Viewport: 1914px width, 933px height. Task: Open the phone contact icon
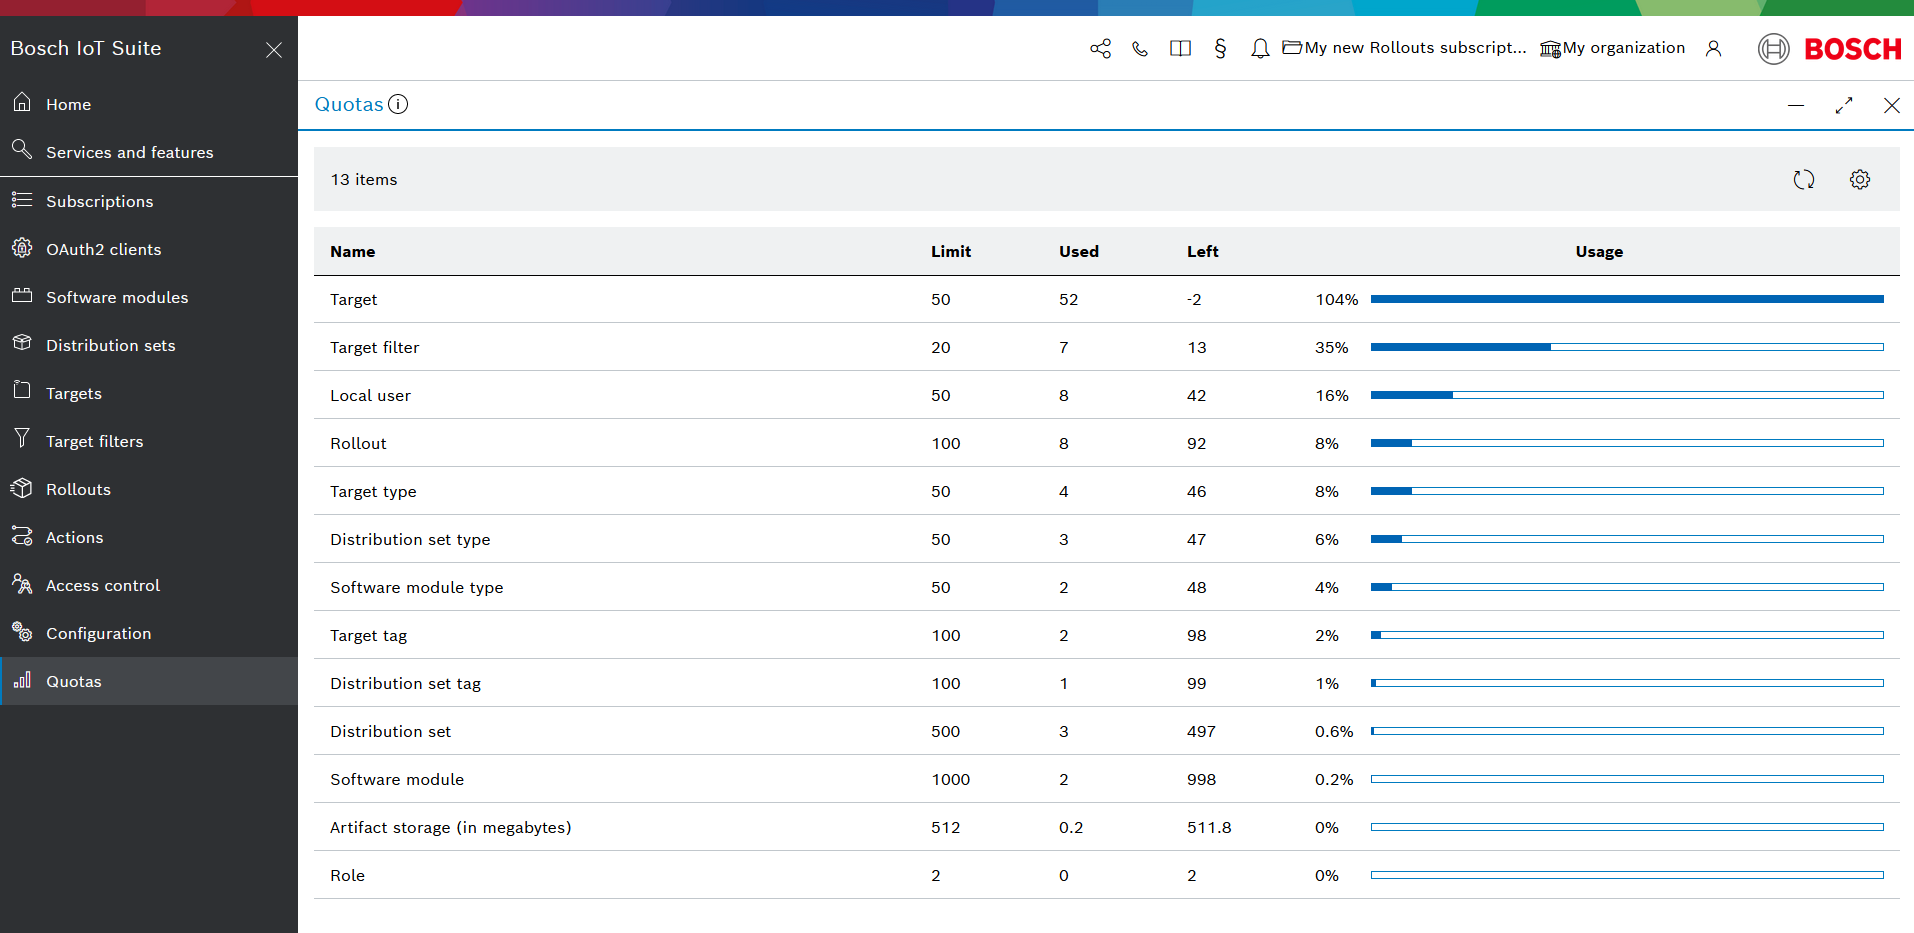click(x=1140, y=49)
